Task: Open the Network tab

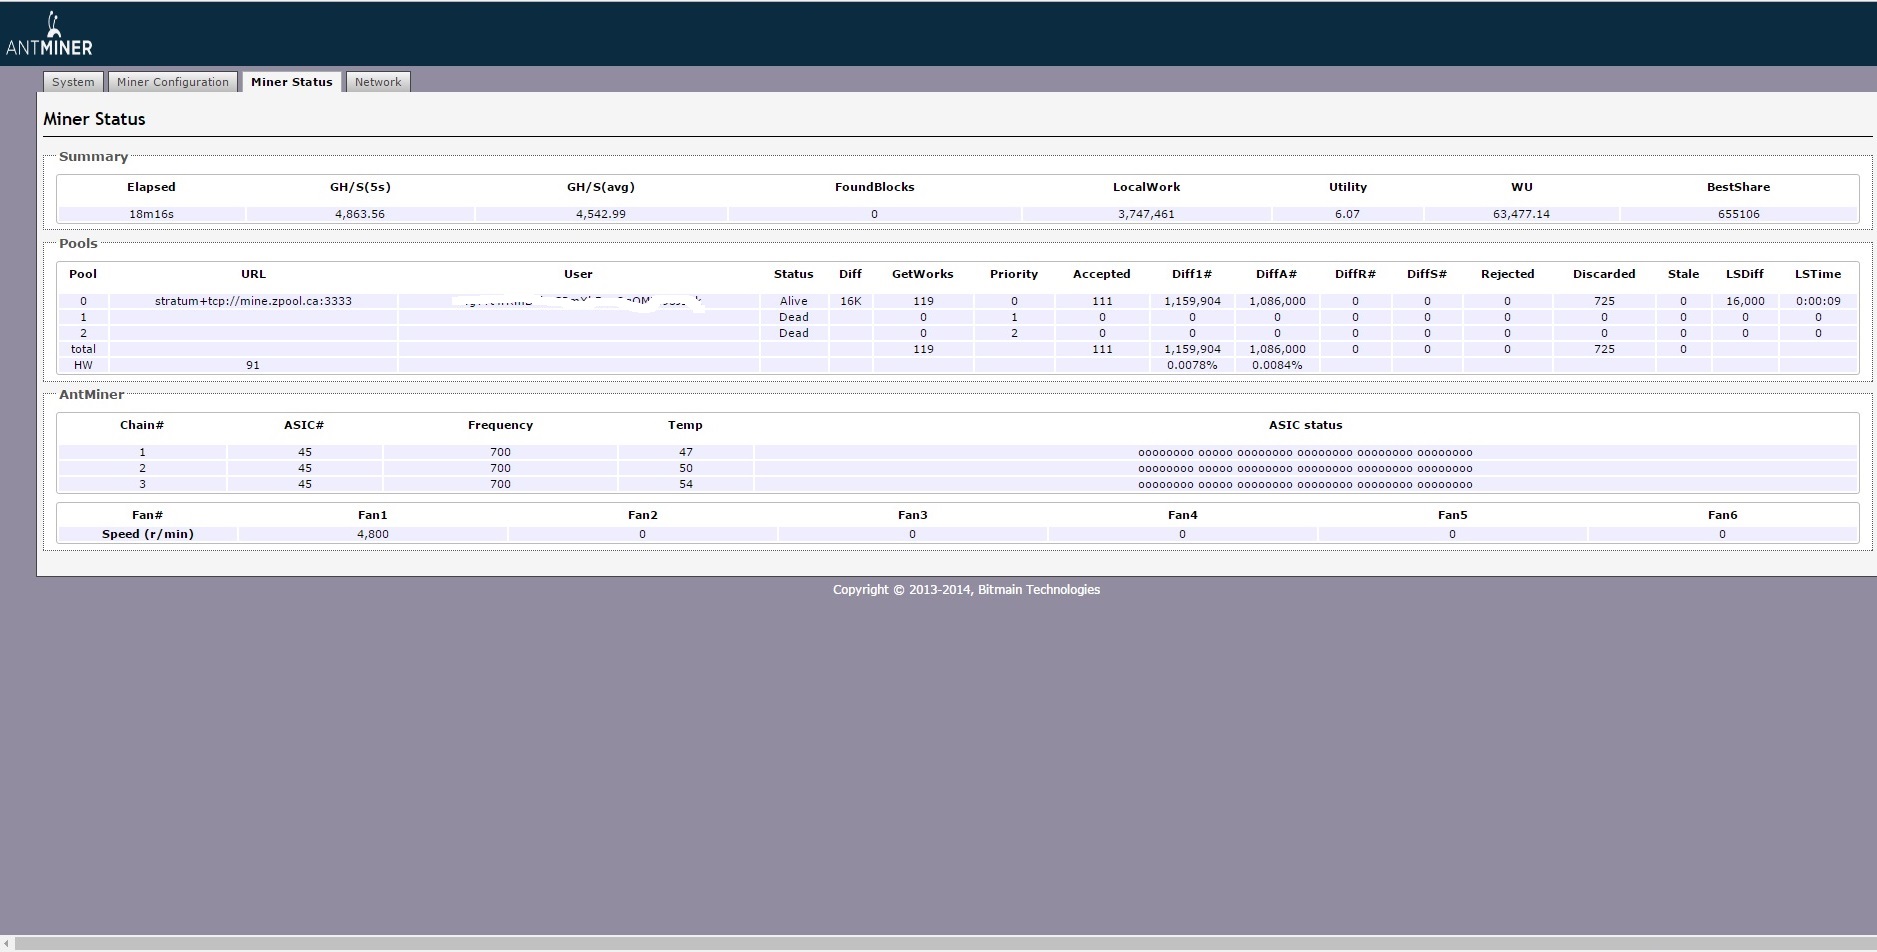Action: tap(378, 82)
